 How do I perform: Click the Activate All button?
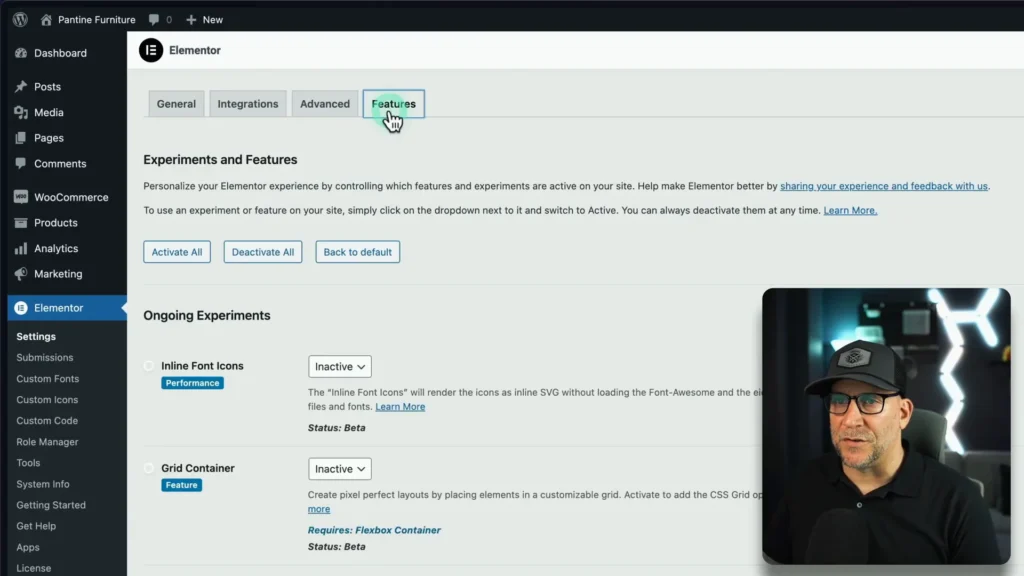[177, 252]
